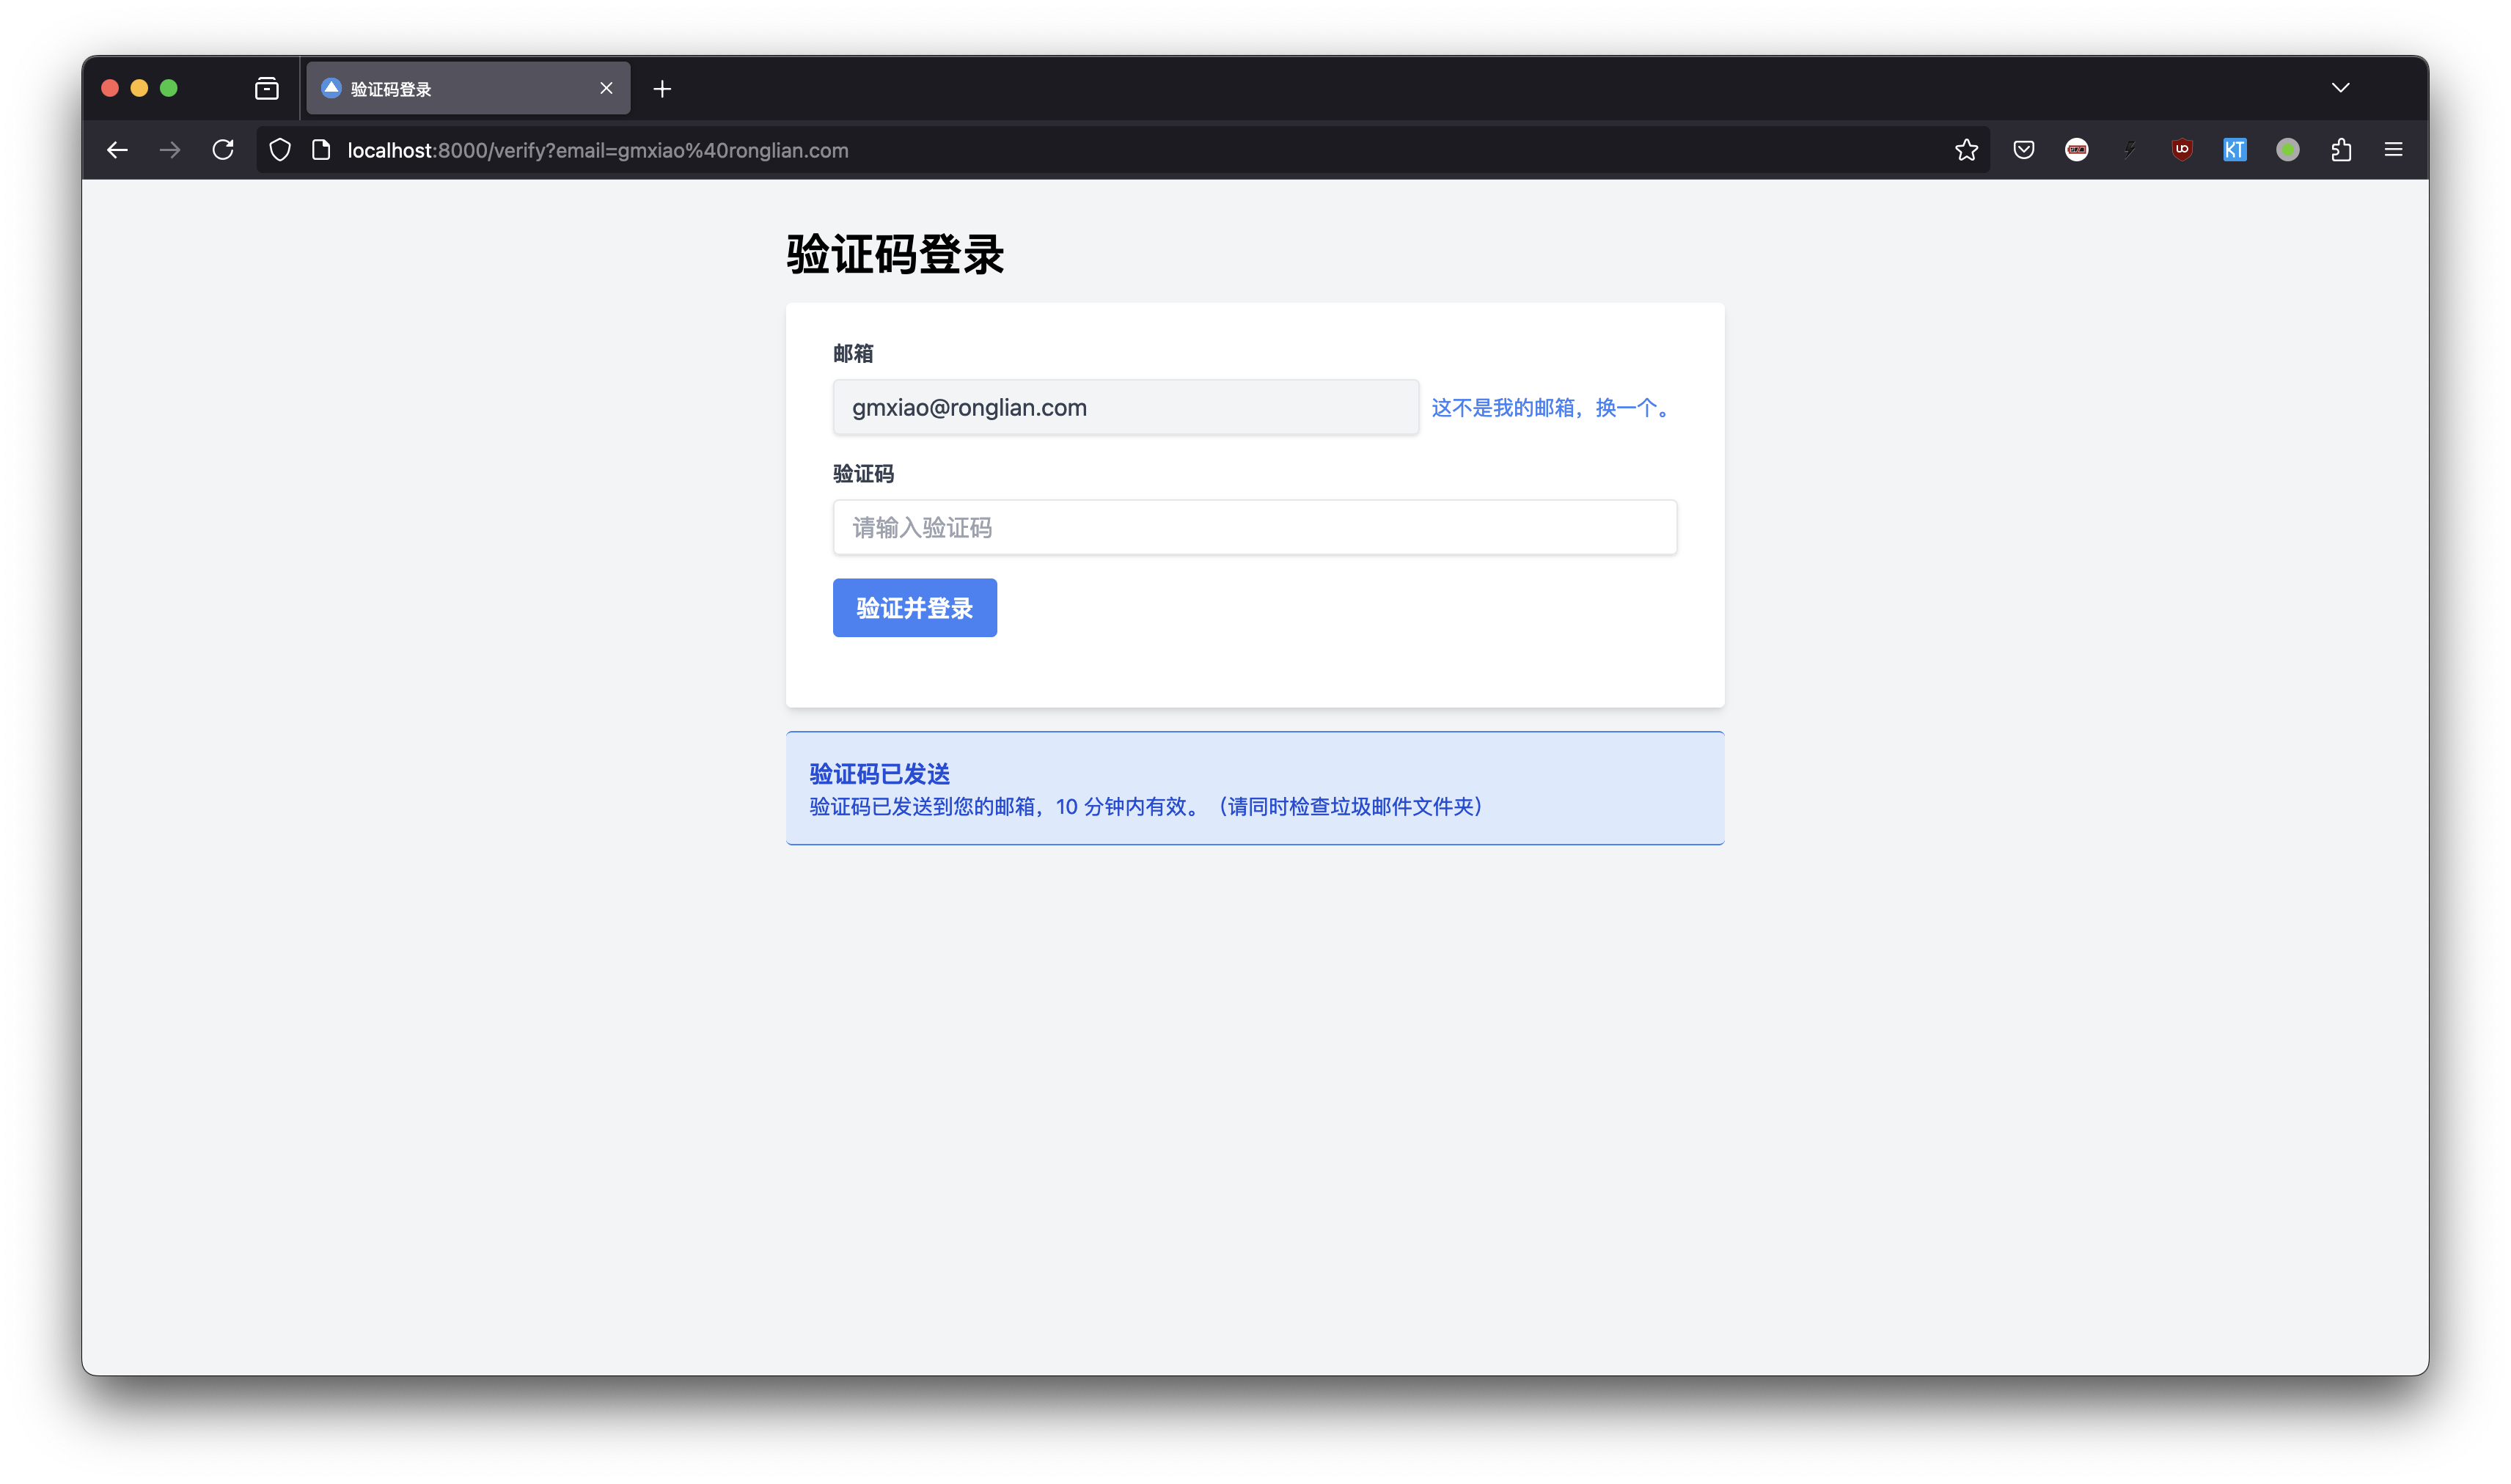
Task: Select the 验证码登录 browser tab
Action: 450,89
